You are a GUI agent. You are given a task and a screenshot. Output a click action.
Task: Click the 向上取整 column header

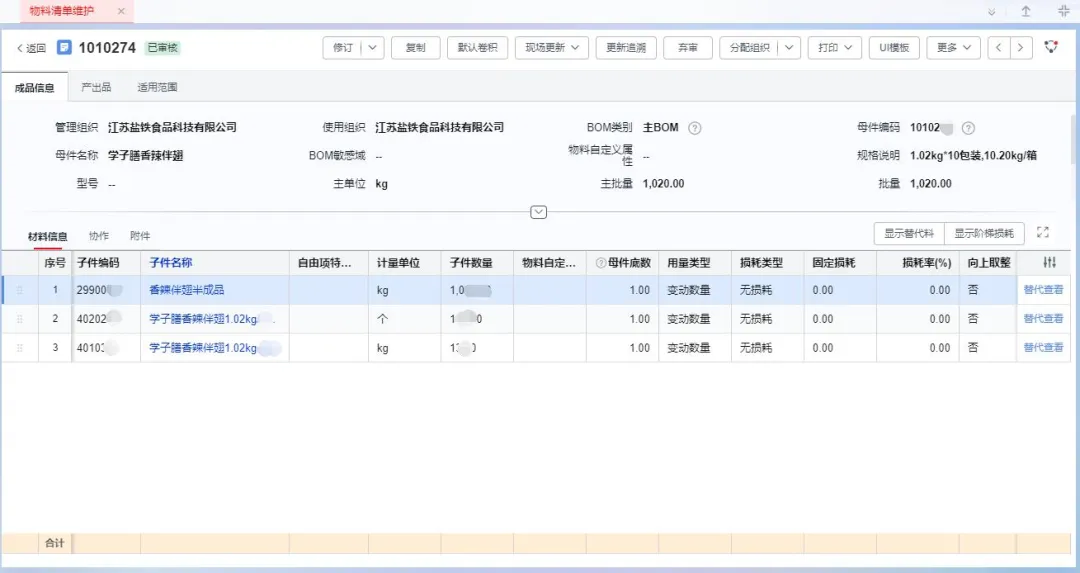(x=989, y=262)
